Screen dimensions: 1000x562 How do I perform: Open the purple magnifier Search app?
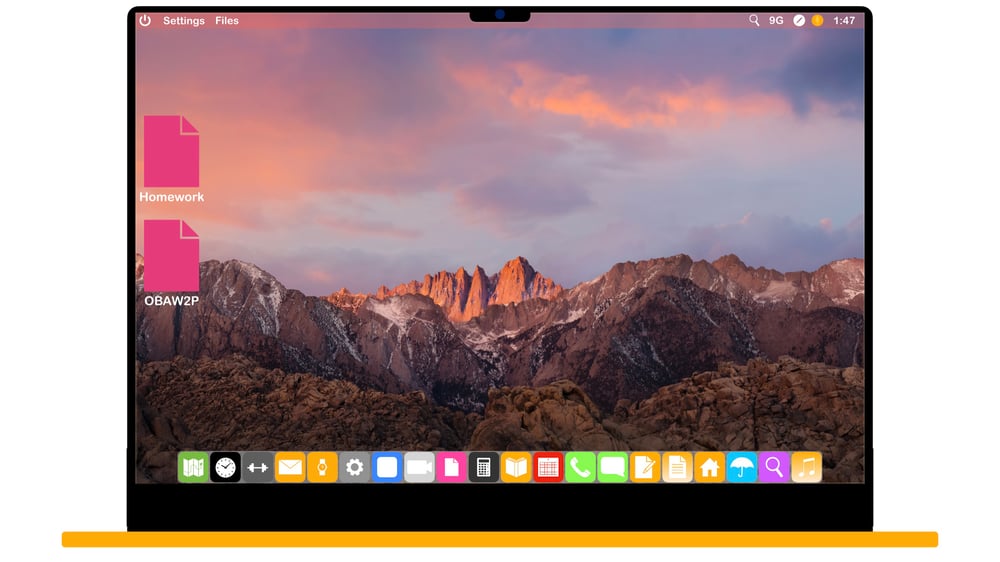click(774, 468)
